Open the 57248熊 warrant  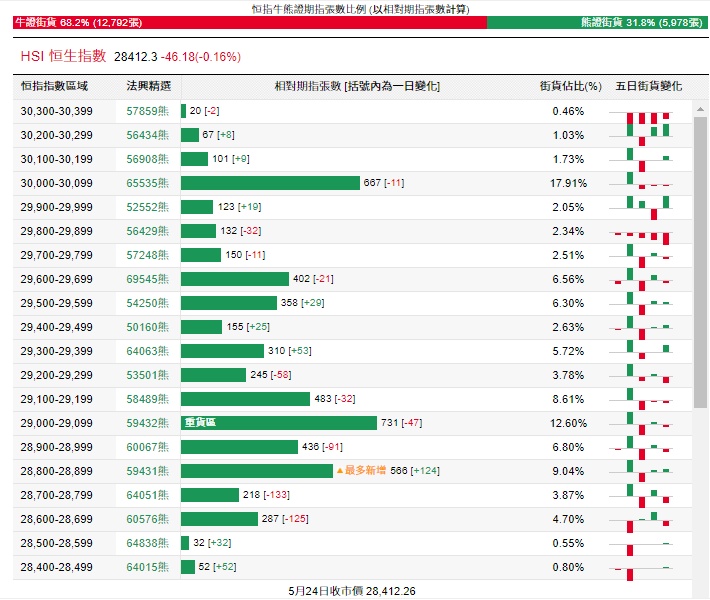147,255
